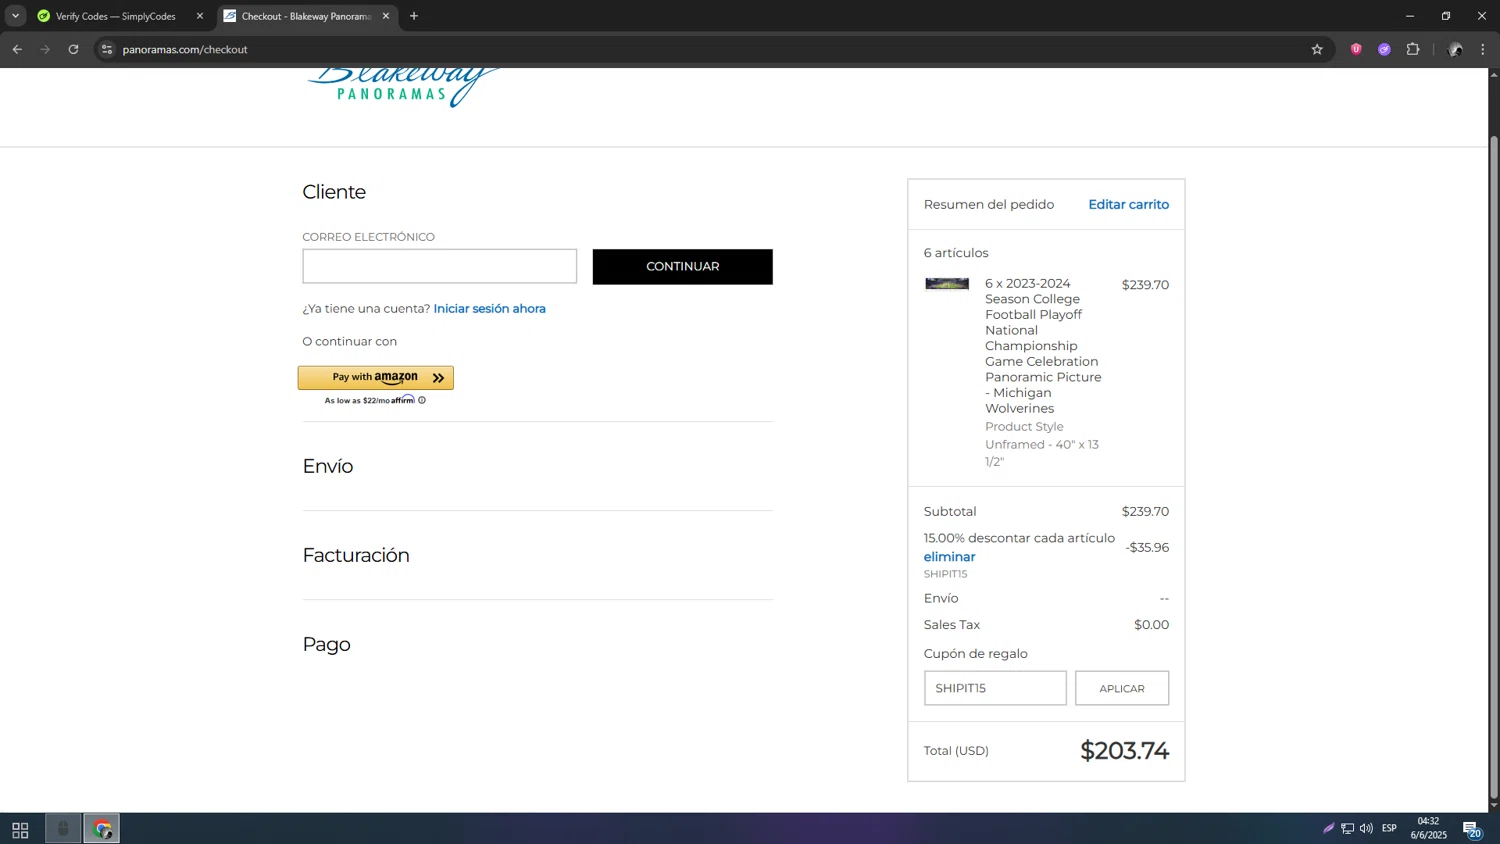Focus the Correo Electrónico input field
The width and height of the screenshot is (1500, 844).
point(440,266)
